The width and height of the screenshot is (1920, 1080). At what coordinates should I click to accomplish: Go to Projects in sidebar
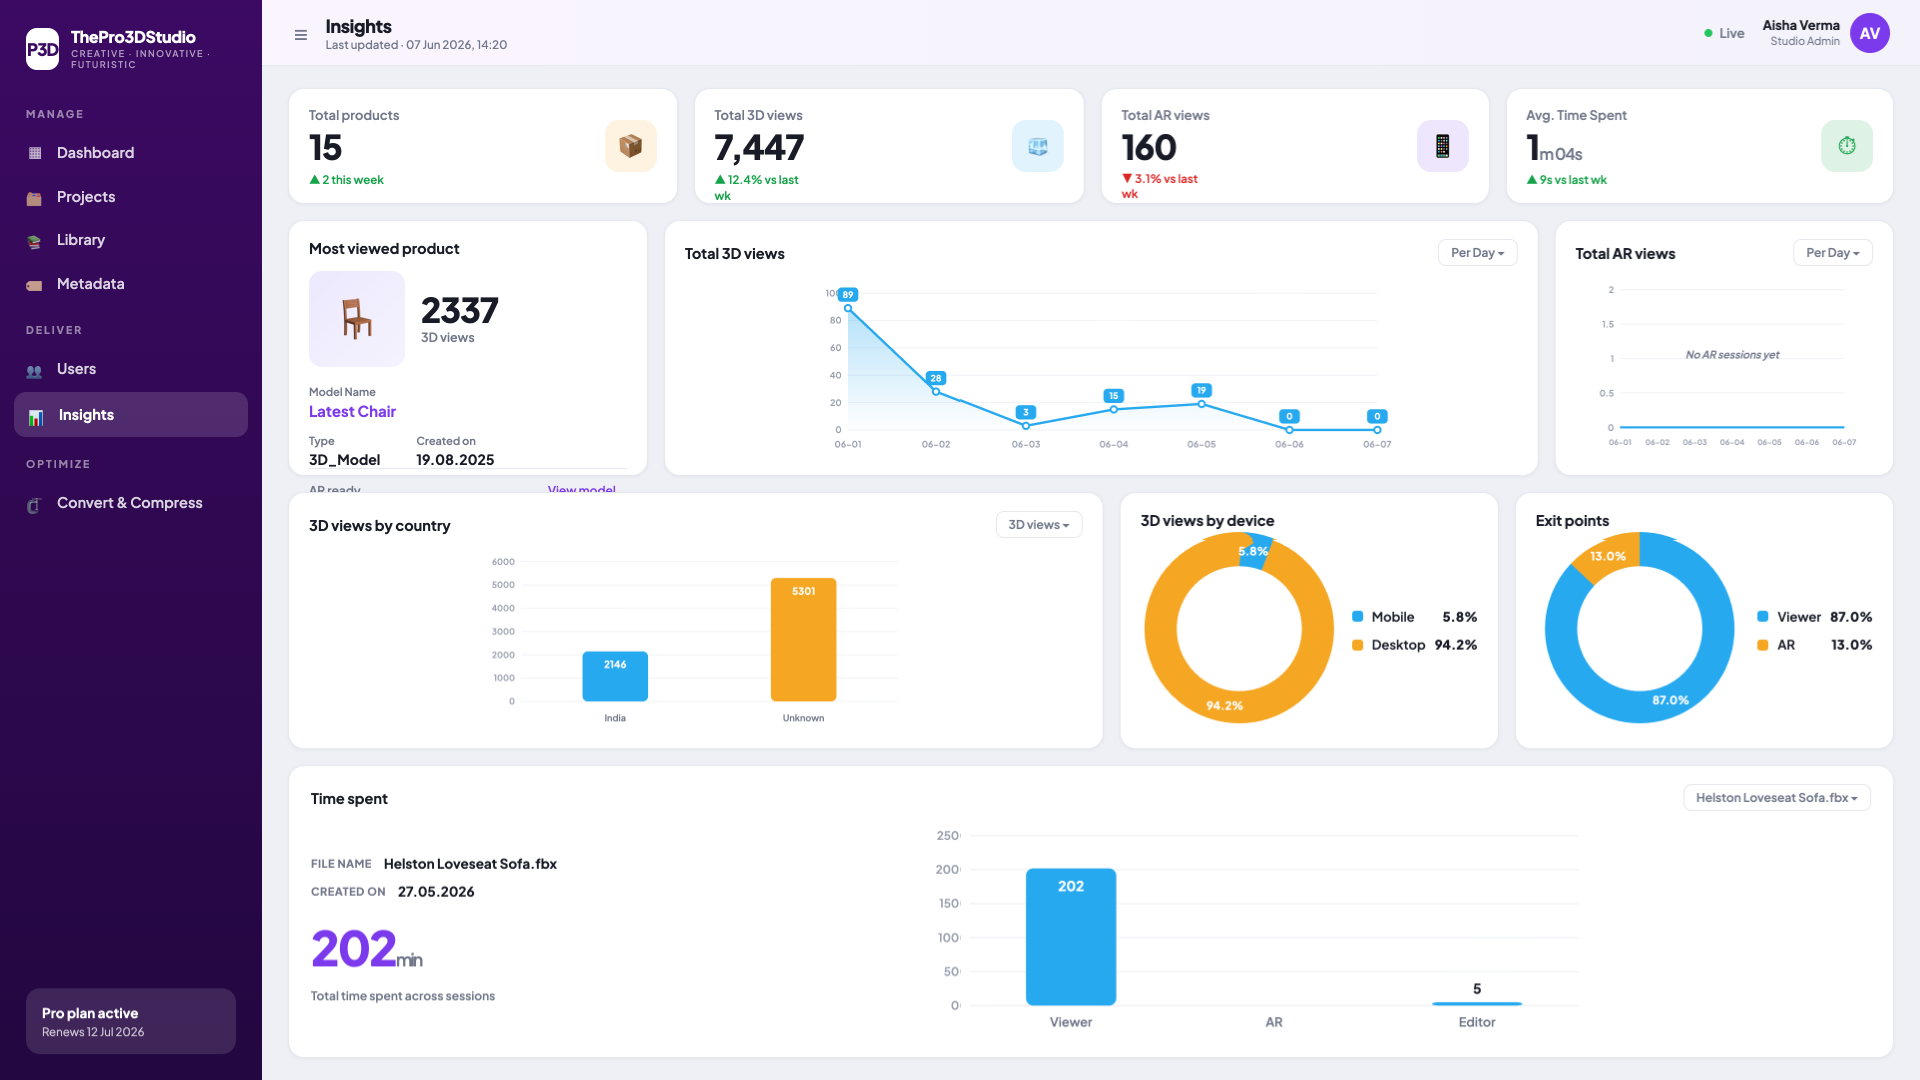[x=131, y=197]
